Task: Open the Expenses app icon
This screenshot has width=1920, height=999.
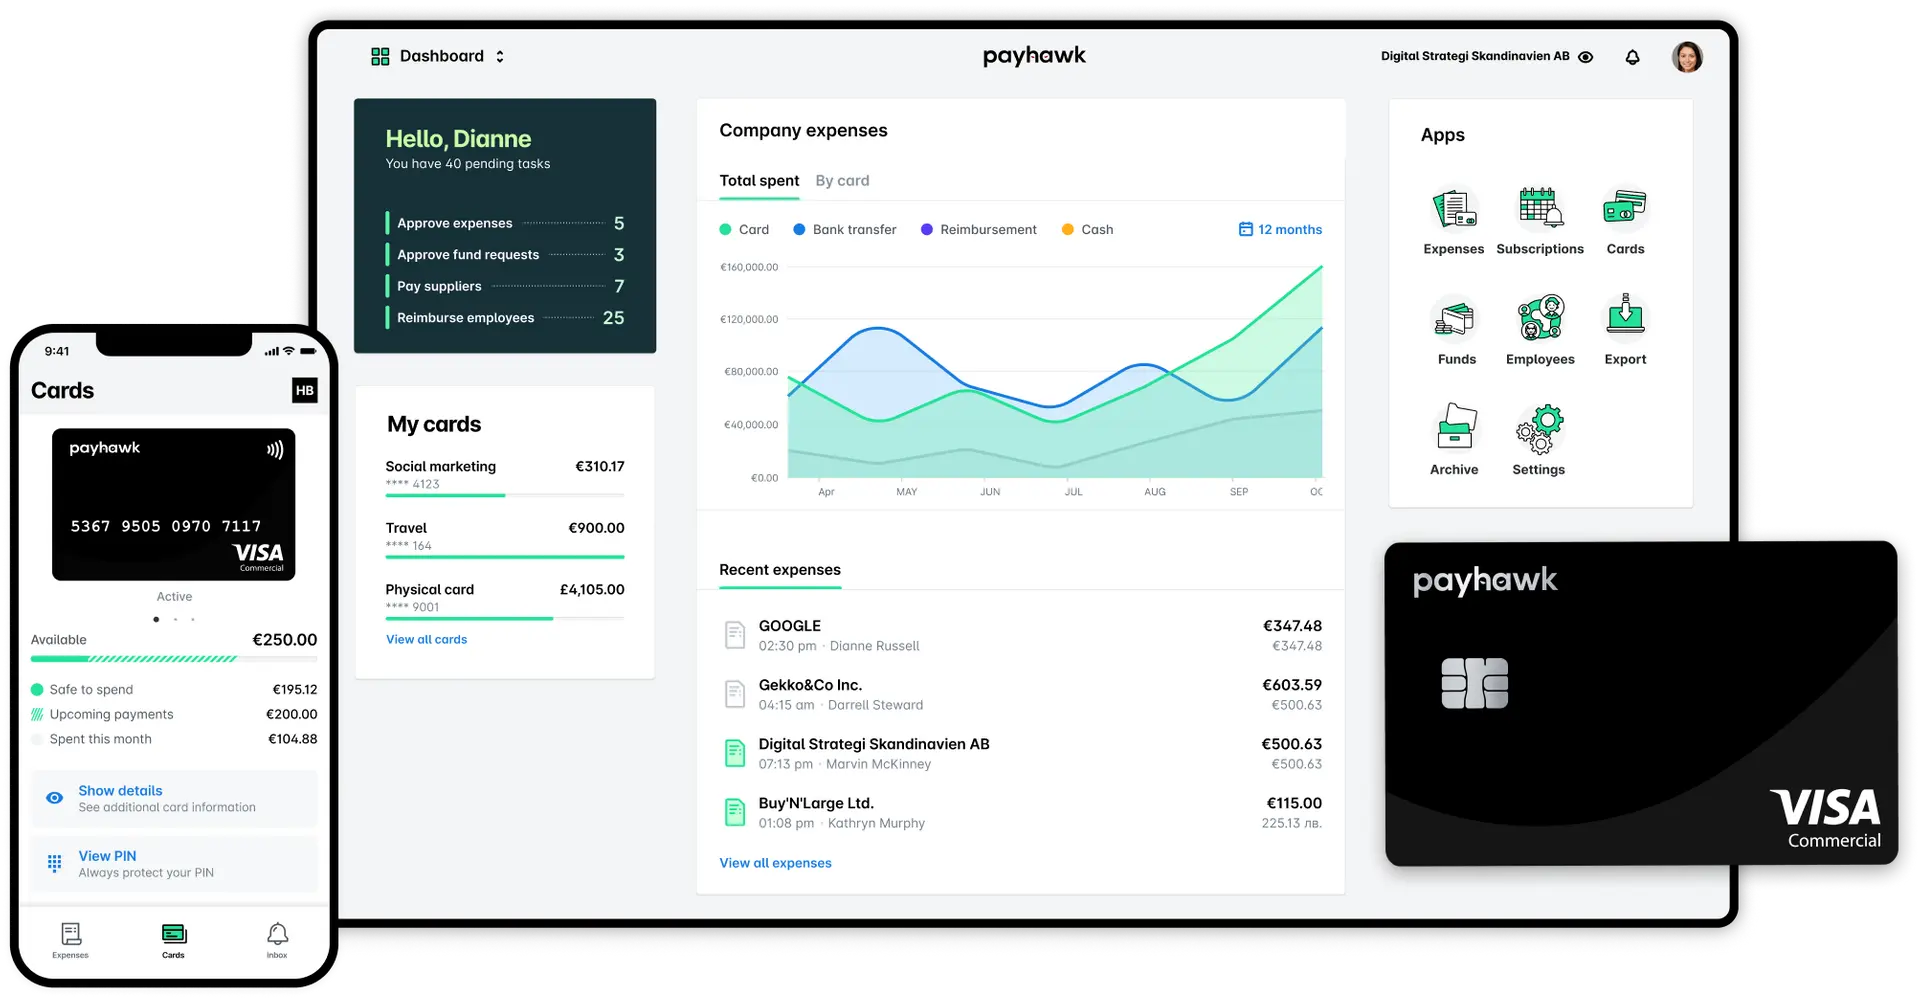Action: pos(1454,209)
